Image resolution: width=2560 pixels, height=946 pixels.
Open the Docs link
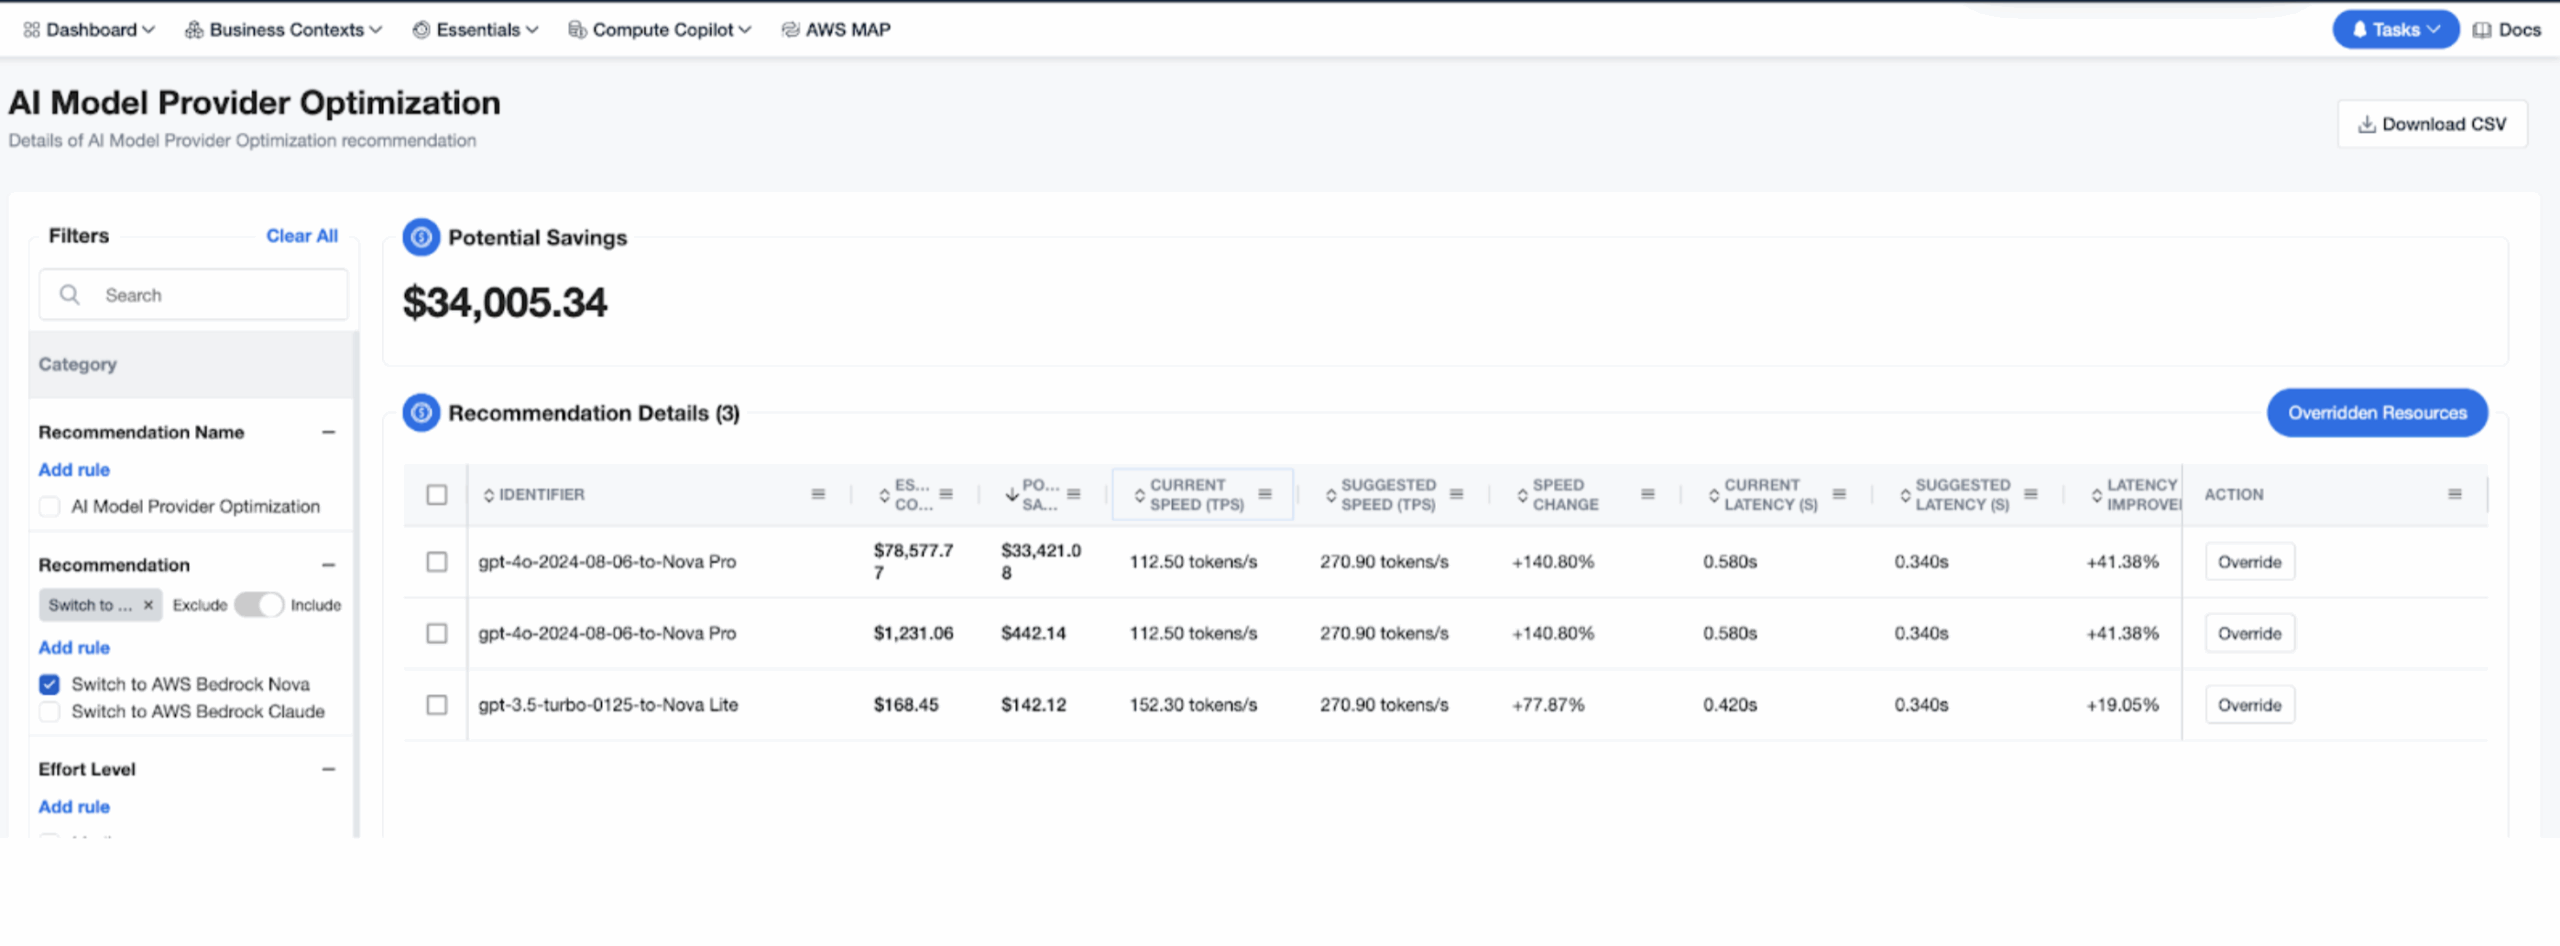(2507, 30)
